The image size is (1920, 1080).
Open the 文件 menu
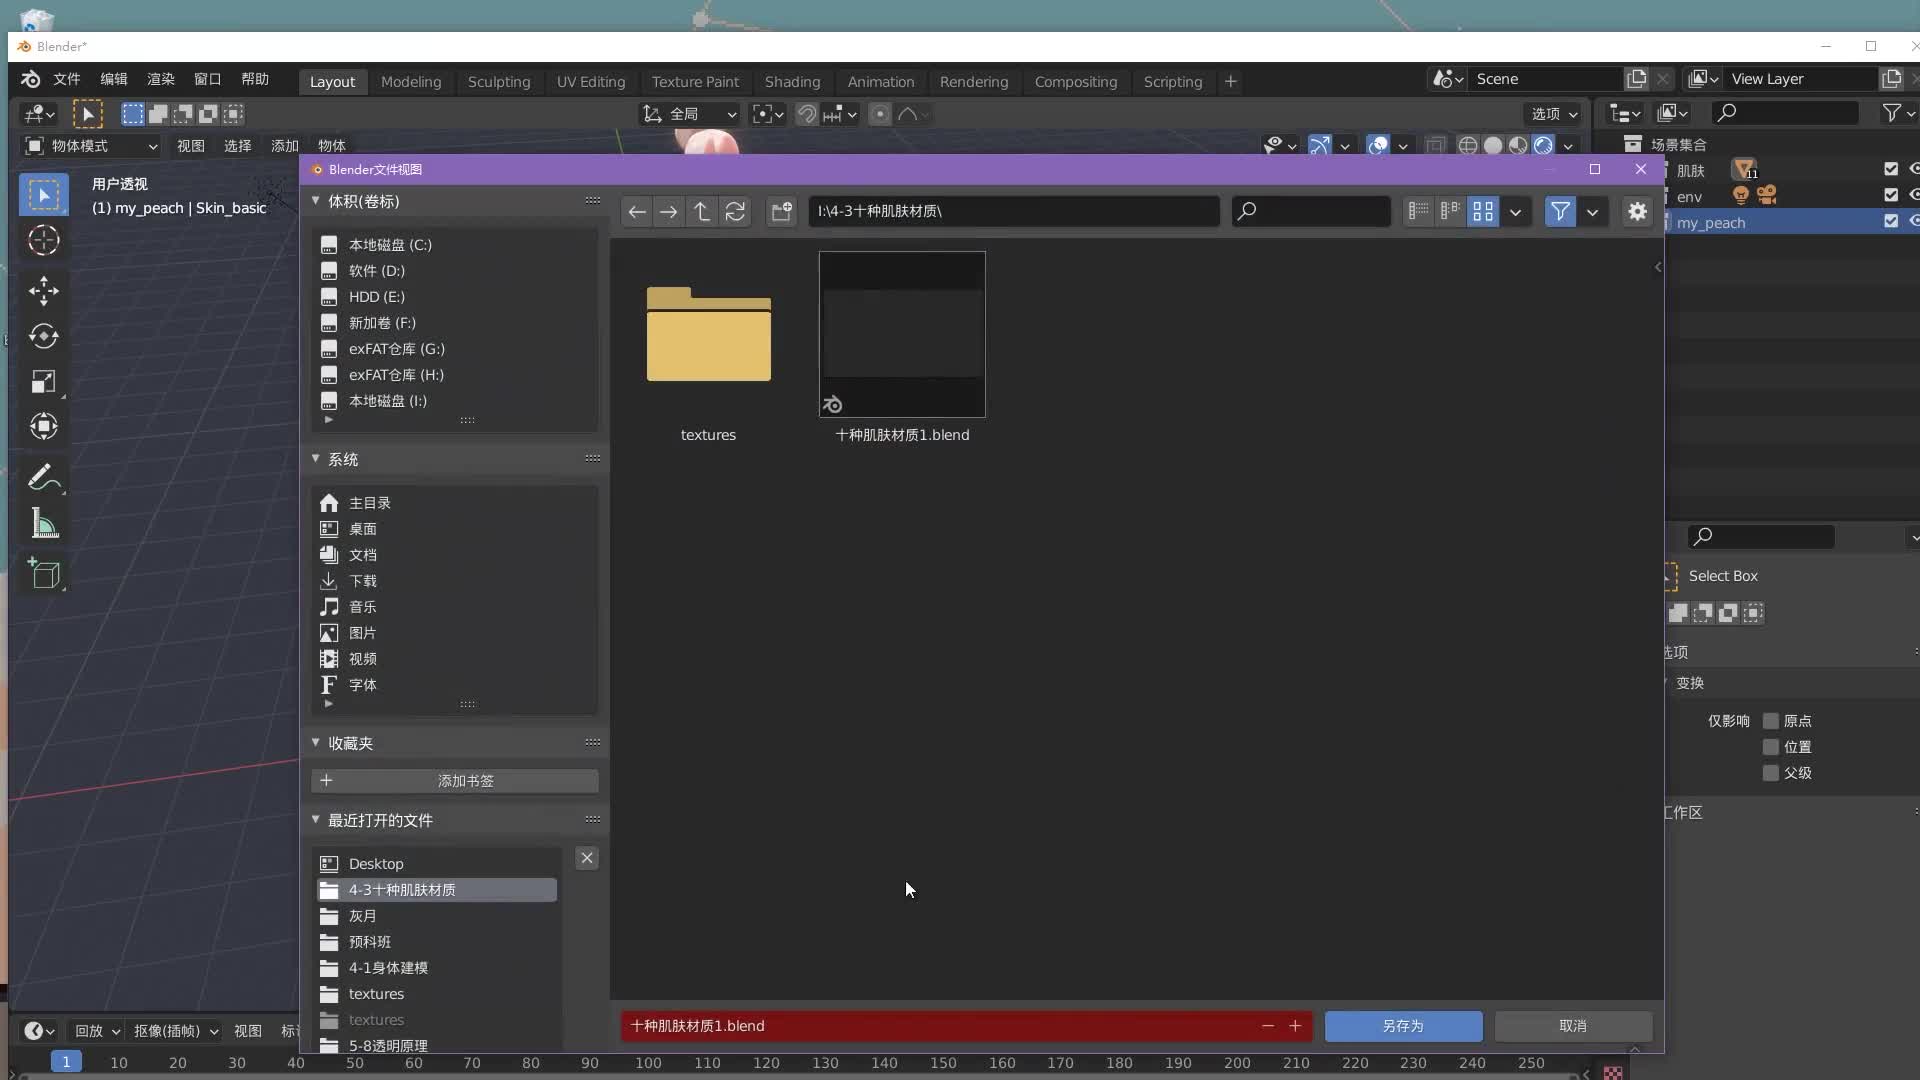point(67,79)
